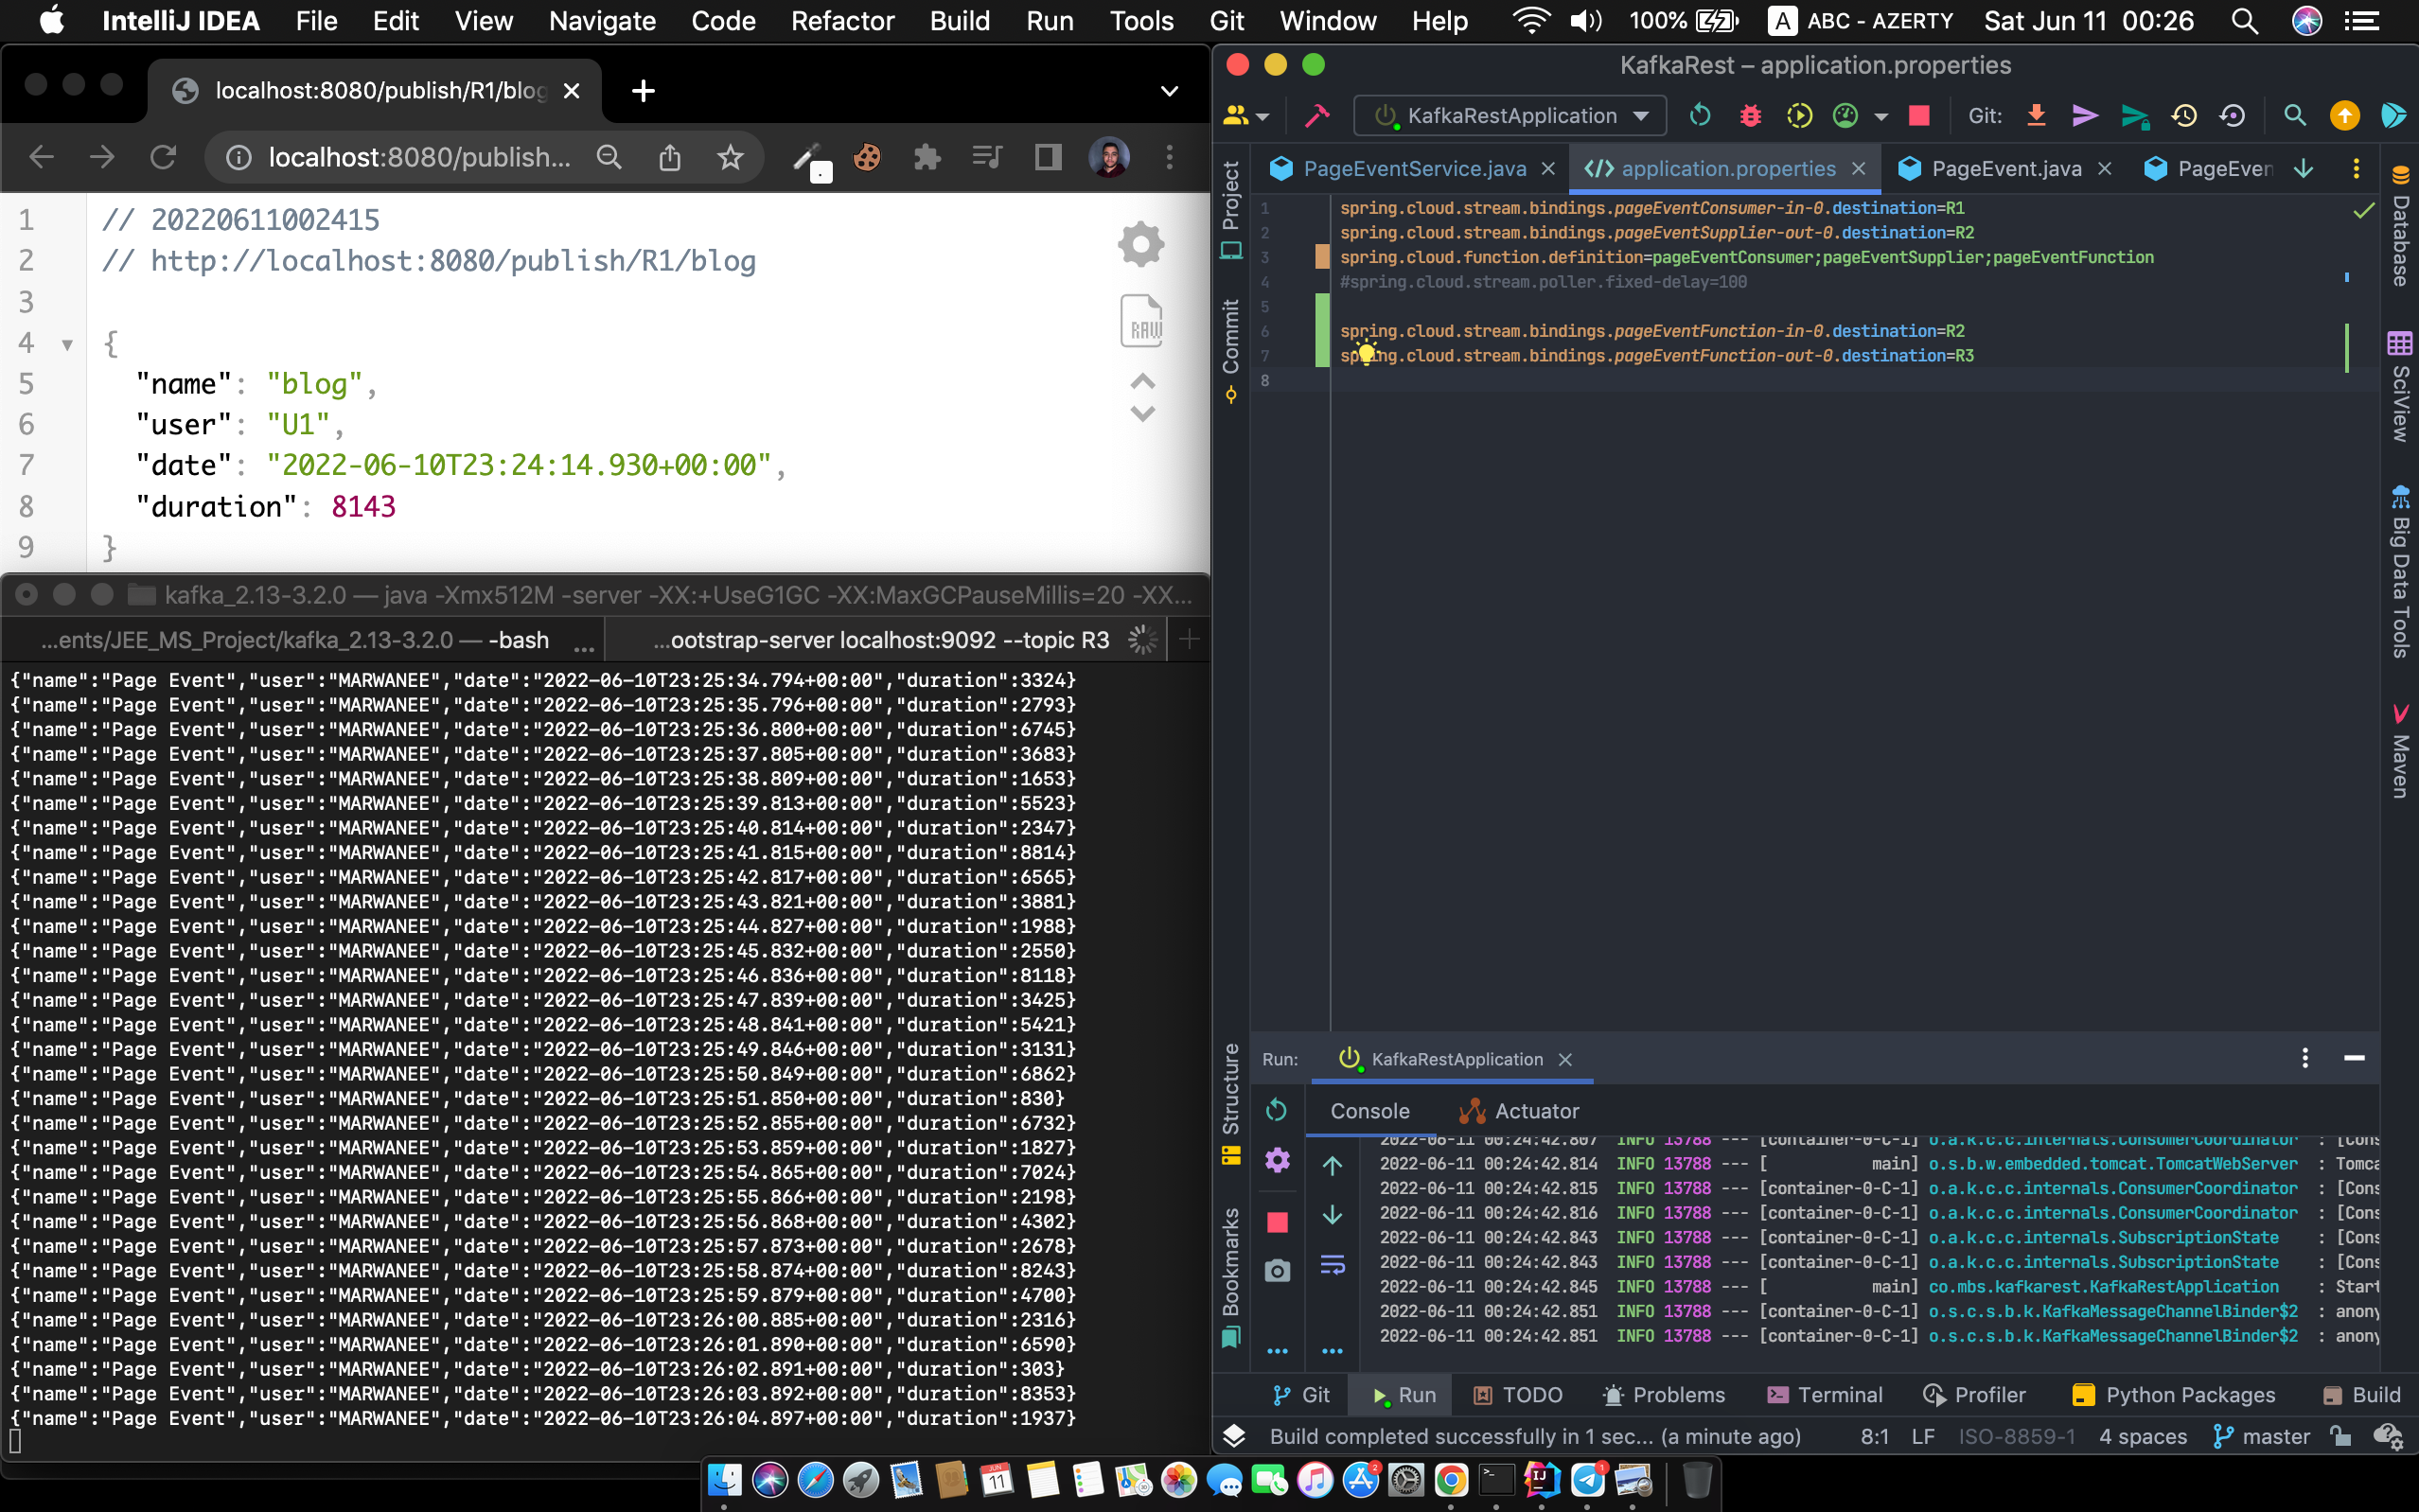Click the JSON viewer settings gear
Screen dimensions: 2419x1512
click(1140, 244)
